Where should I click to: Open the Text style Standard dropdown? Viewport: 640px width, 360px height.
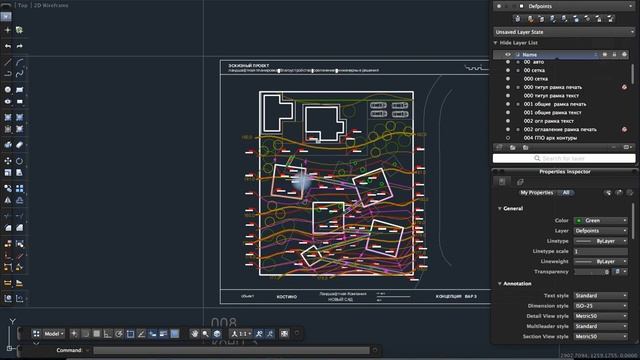(x=601, y=296)
